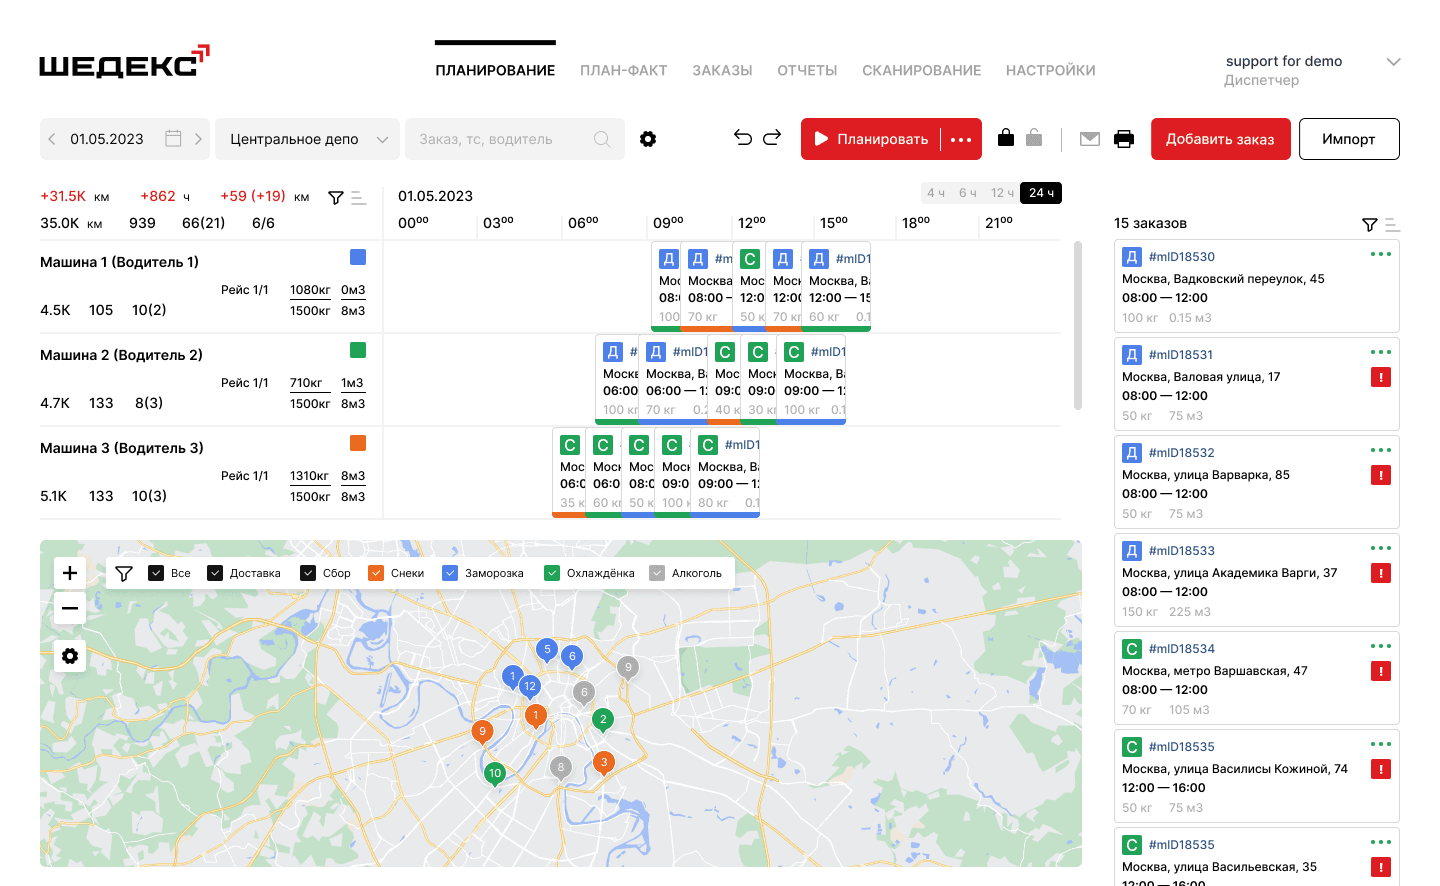Screen dimensions: 1440x886
Task: Click the blue color swatch for Машина 1
Action: [x=358, y=257]
